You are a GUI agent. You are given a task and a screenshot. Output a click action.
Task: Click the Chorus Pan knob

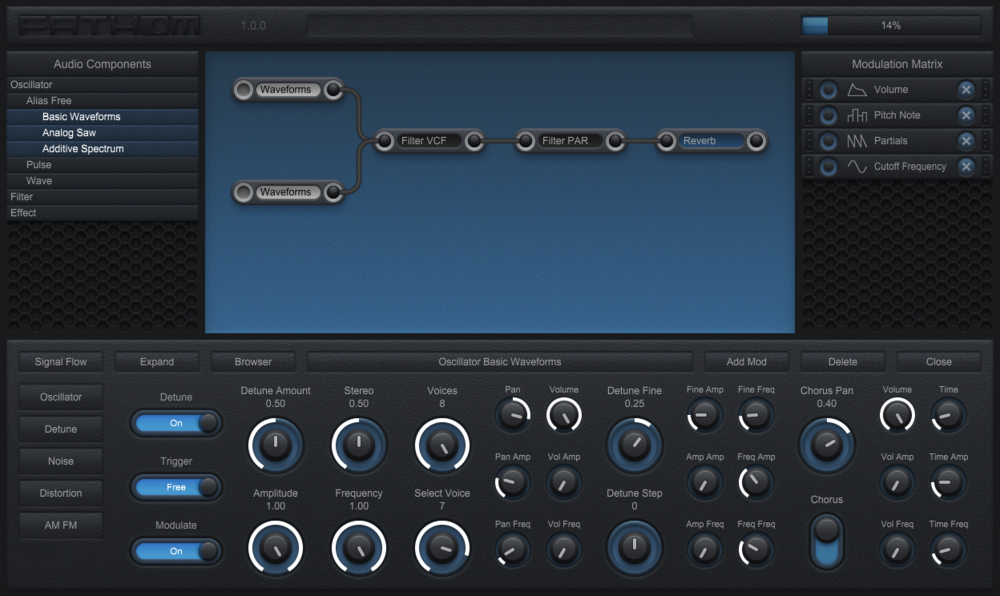(827, 445)
